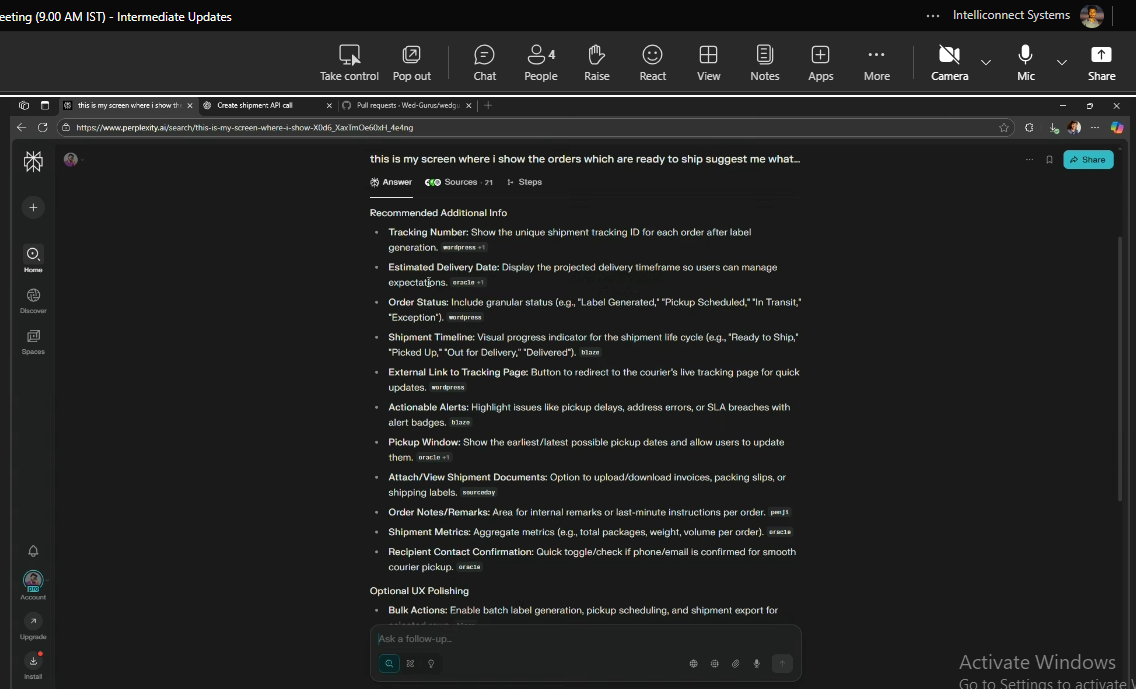This screenshot has width=1136, height=689.
Task: Open the Perplexity Discover page in sidebar
Action: pyautogui.click(x=33, y=299)
